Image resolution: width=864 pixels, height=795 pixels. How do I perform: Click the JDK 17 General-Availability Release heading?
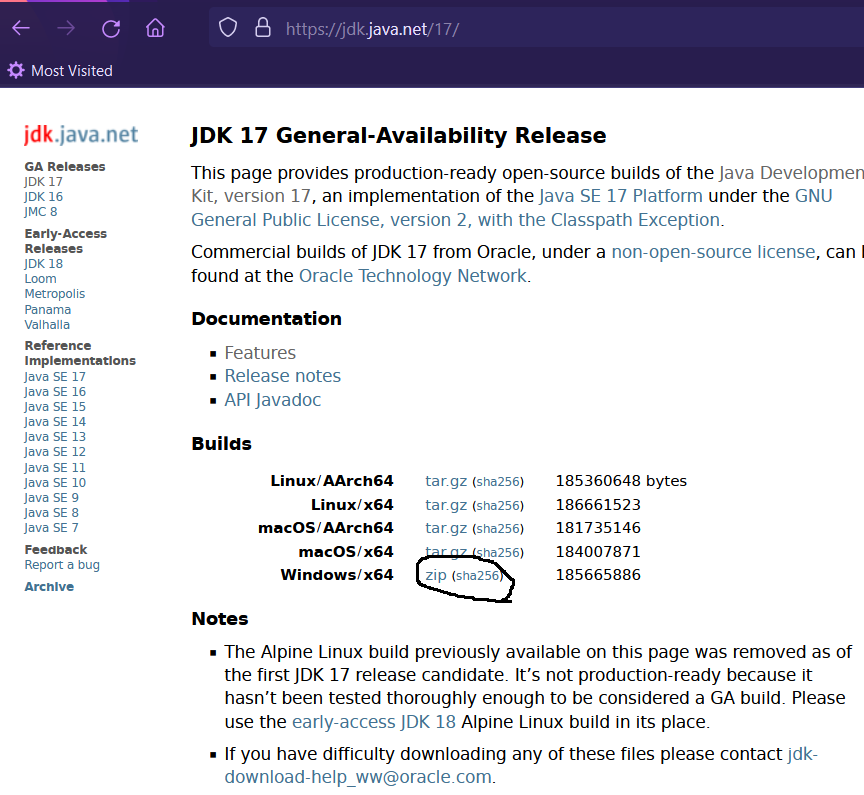(x=398, y=136)
